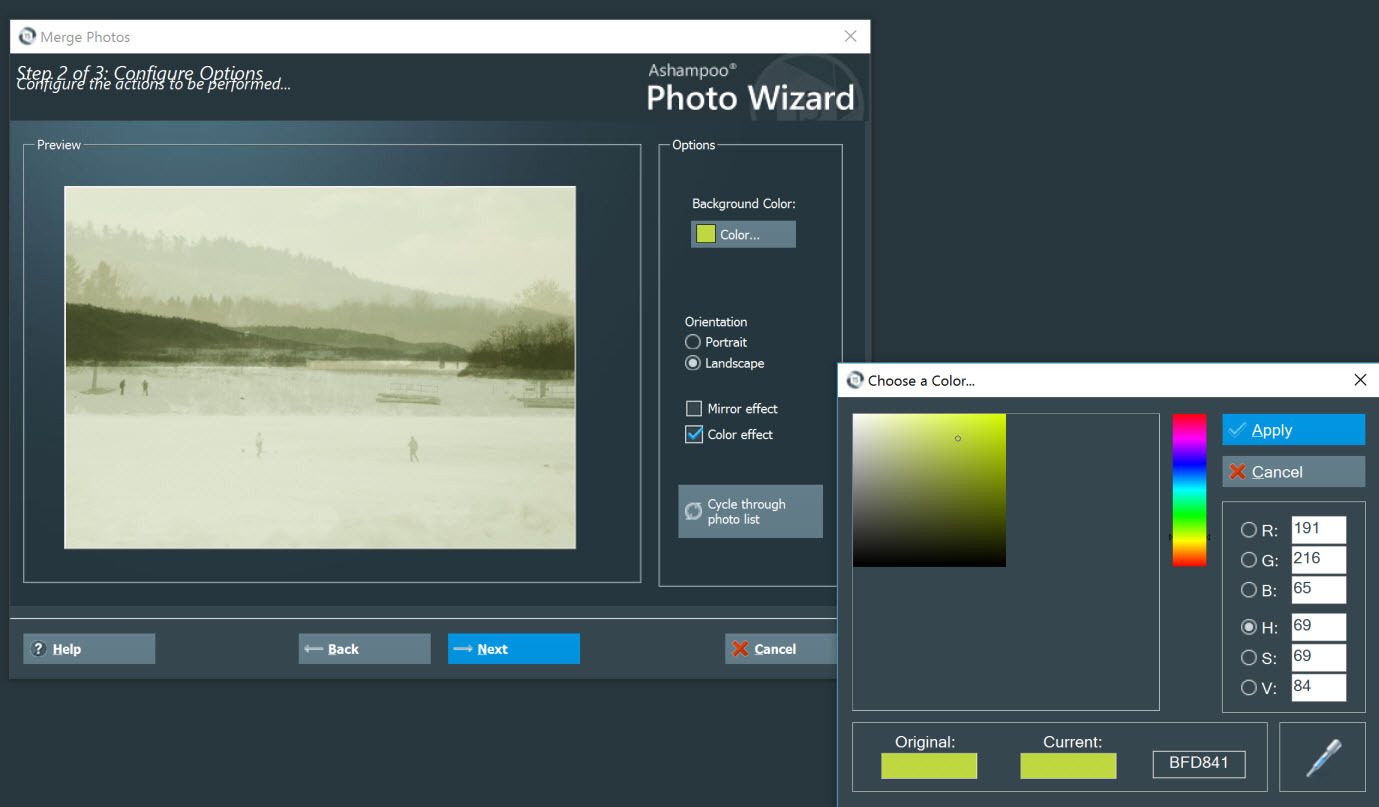Click the rainbow hue slider strip

pyautogui.click(x=1189, y=490)
